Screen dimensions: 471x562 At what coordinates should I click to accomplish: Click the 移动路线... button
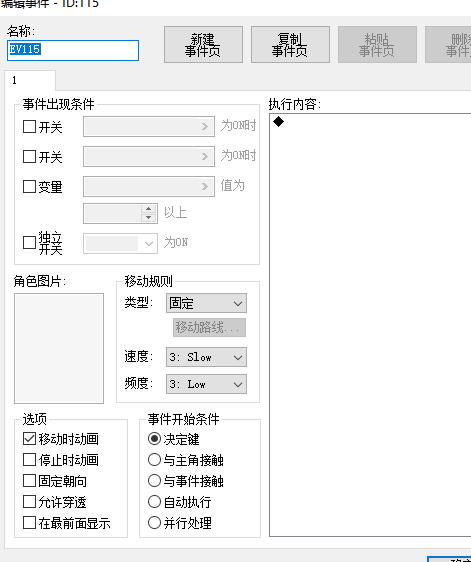(209, 328)
